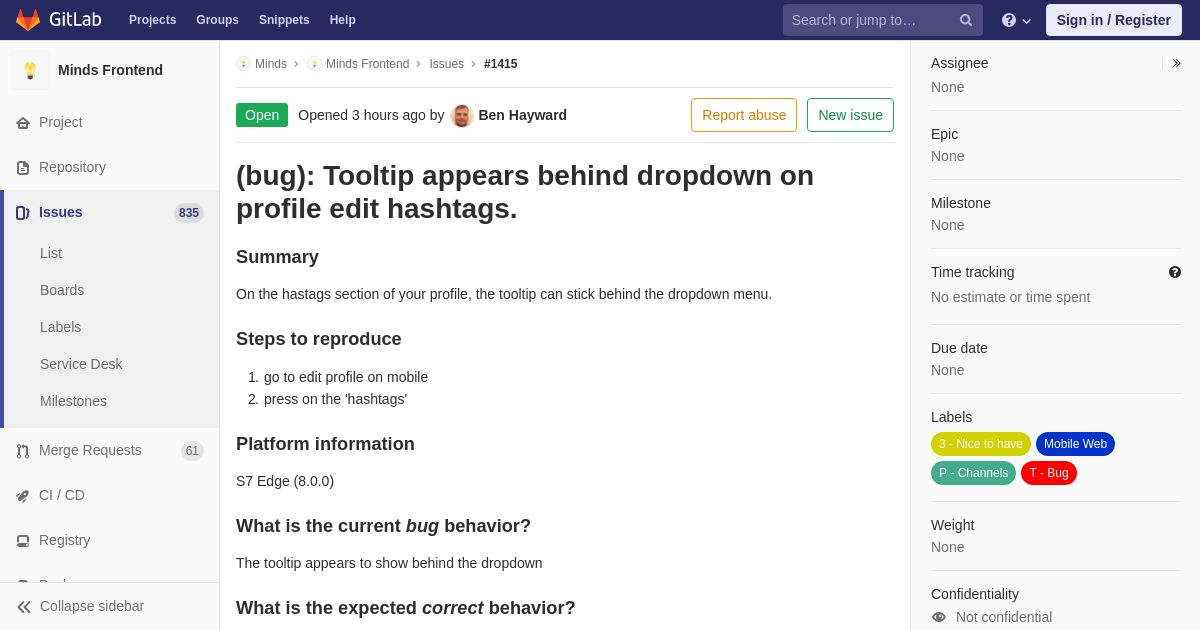Click the issue title heading
1200x630 pixels.
pos(525,192)
